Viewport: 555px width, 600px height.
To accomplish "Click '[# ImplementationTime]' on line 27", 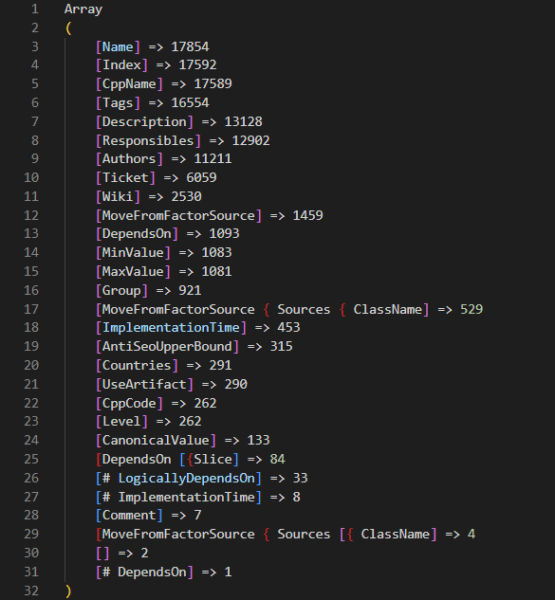I will coord(179,497).
